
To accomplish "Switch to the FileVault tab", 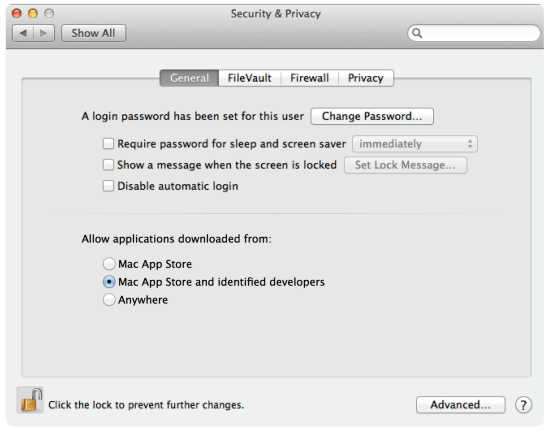I will (x=250, y=78).
